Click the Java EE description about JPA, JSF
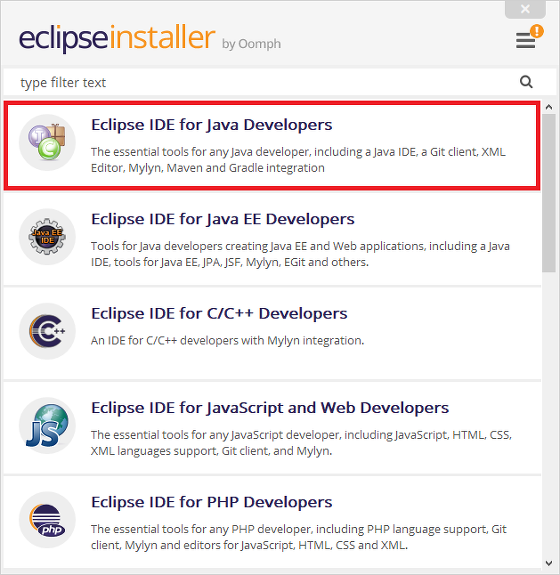This screenshot has width=560, height=575. pyautogui.click(x=300, y=254)
